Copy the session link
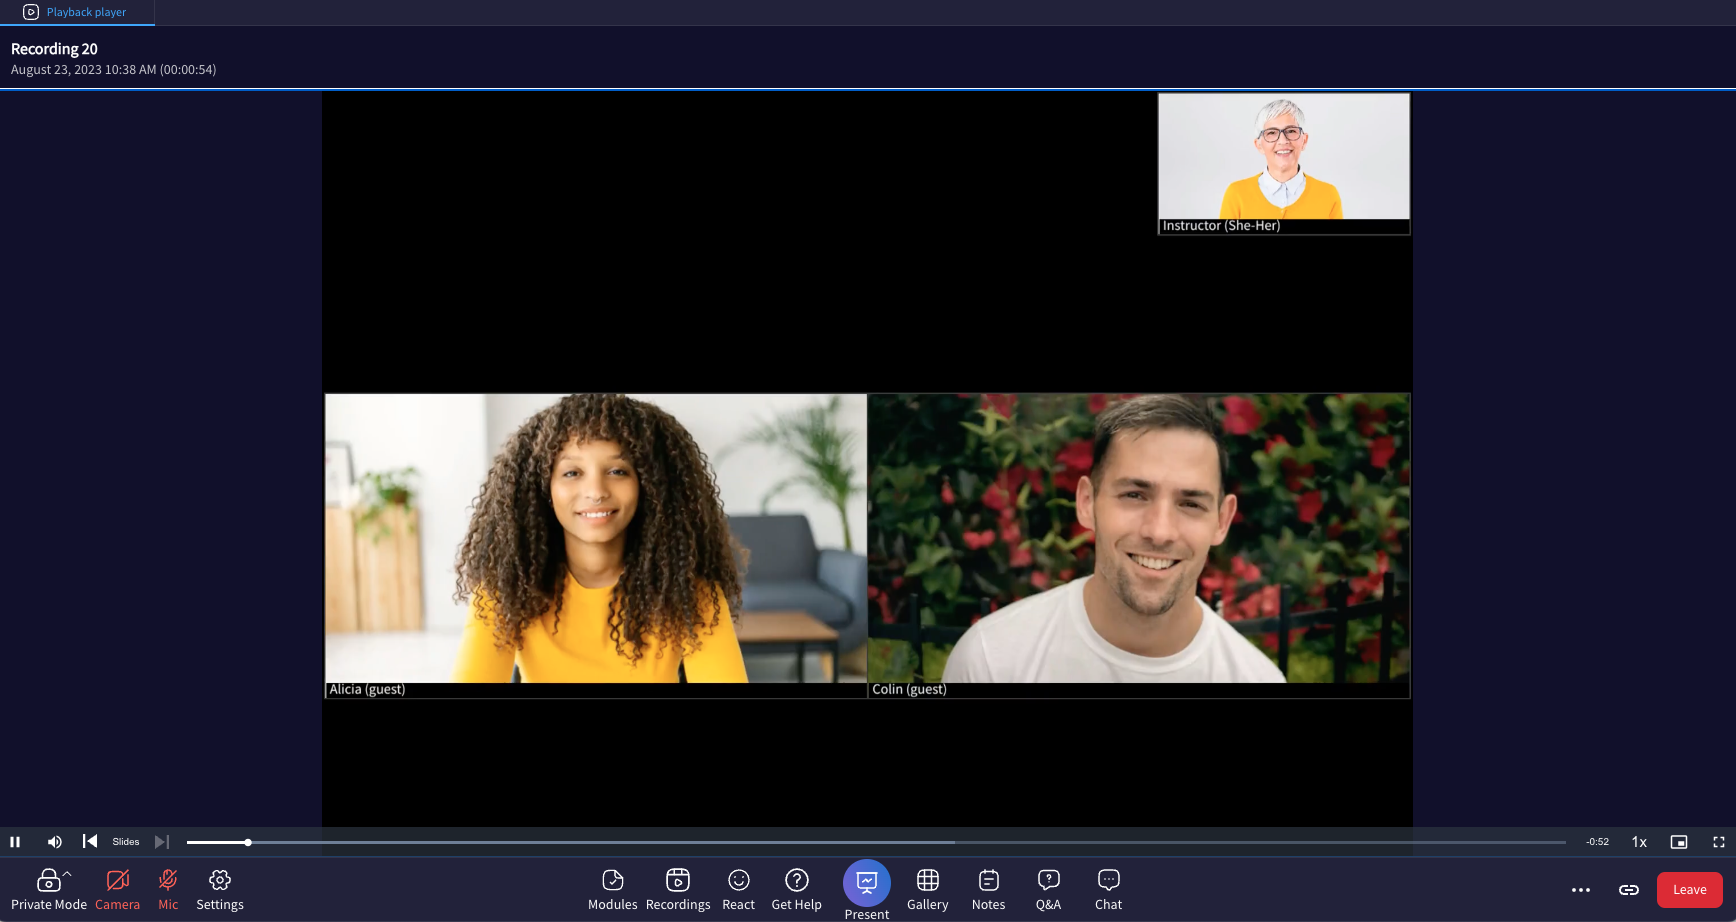 point(1628,889)
